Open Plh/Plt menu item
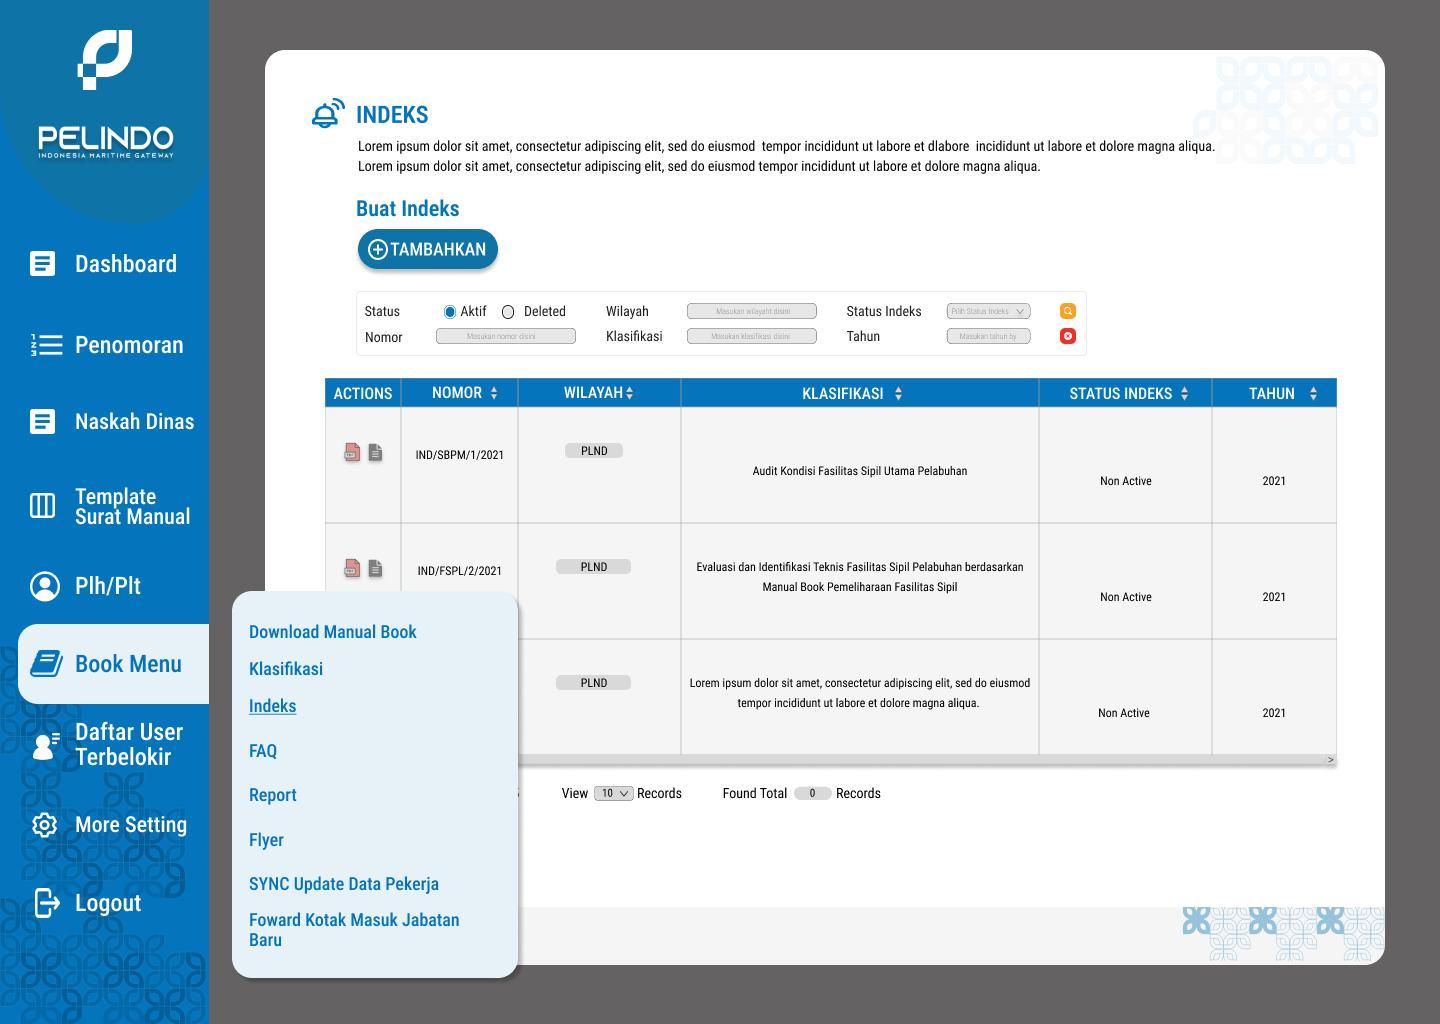Image resolution: width=1440 pixels, height=1024 pixels. tap(108, 586)
